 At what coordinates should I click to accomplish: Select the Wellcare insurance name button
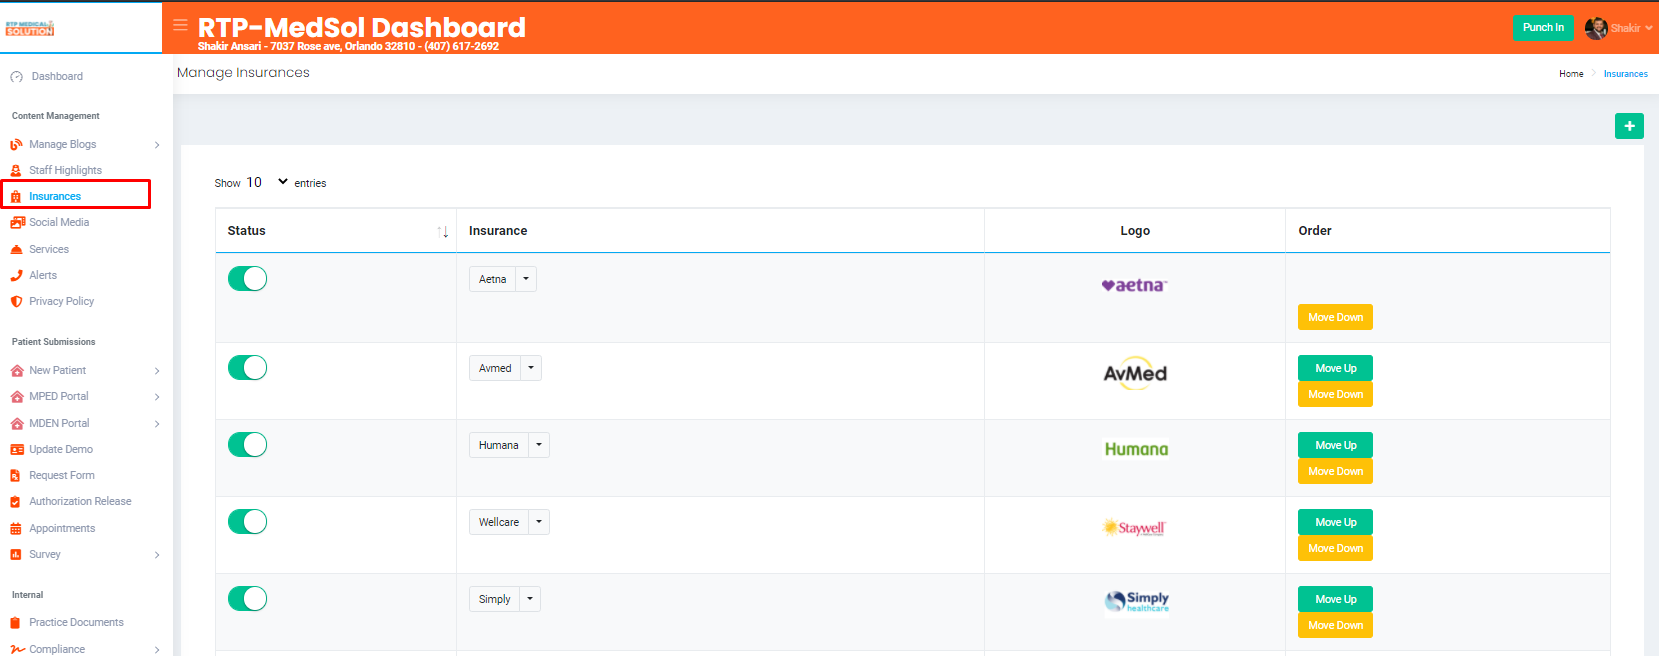[x=499, y=522]
